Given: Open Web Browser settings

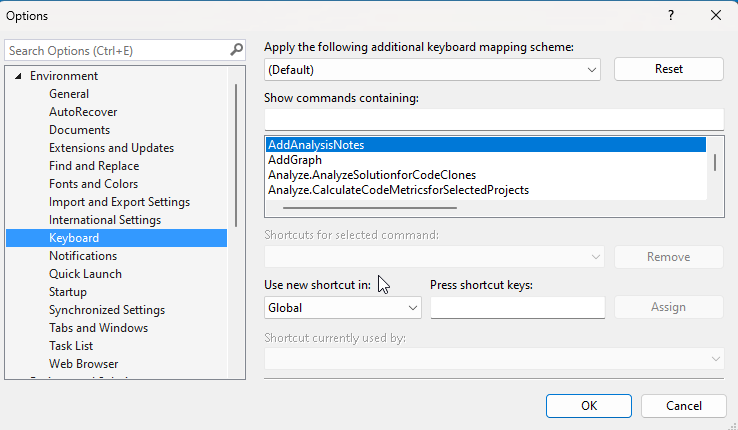Looking at the screenshot, I should [83, 364].
